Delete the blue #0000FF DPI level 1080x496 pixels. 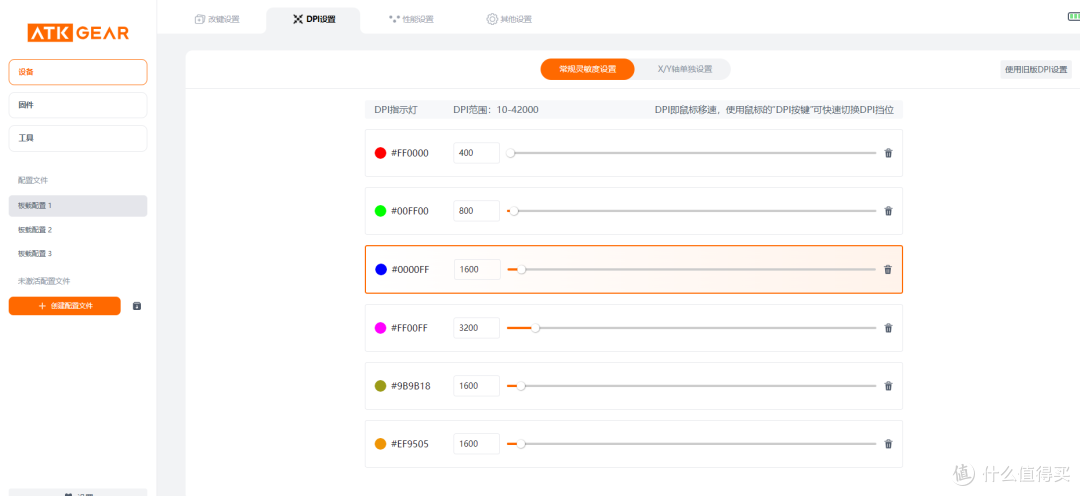[888, 269]
